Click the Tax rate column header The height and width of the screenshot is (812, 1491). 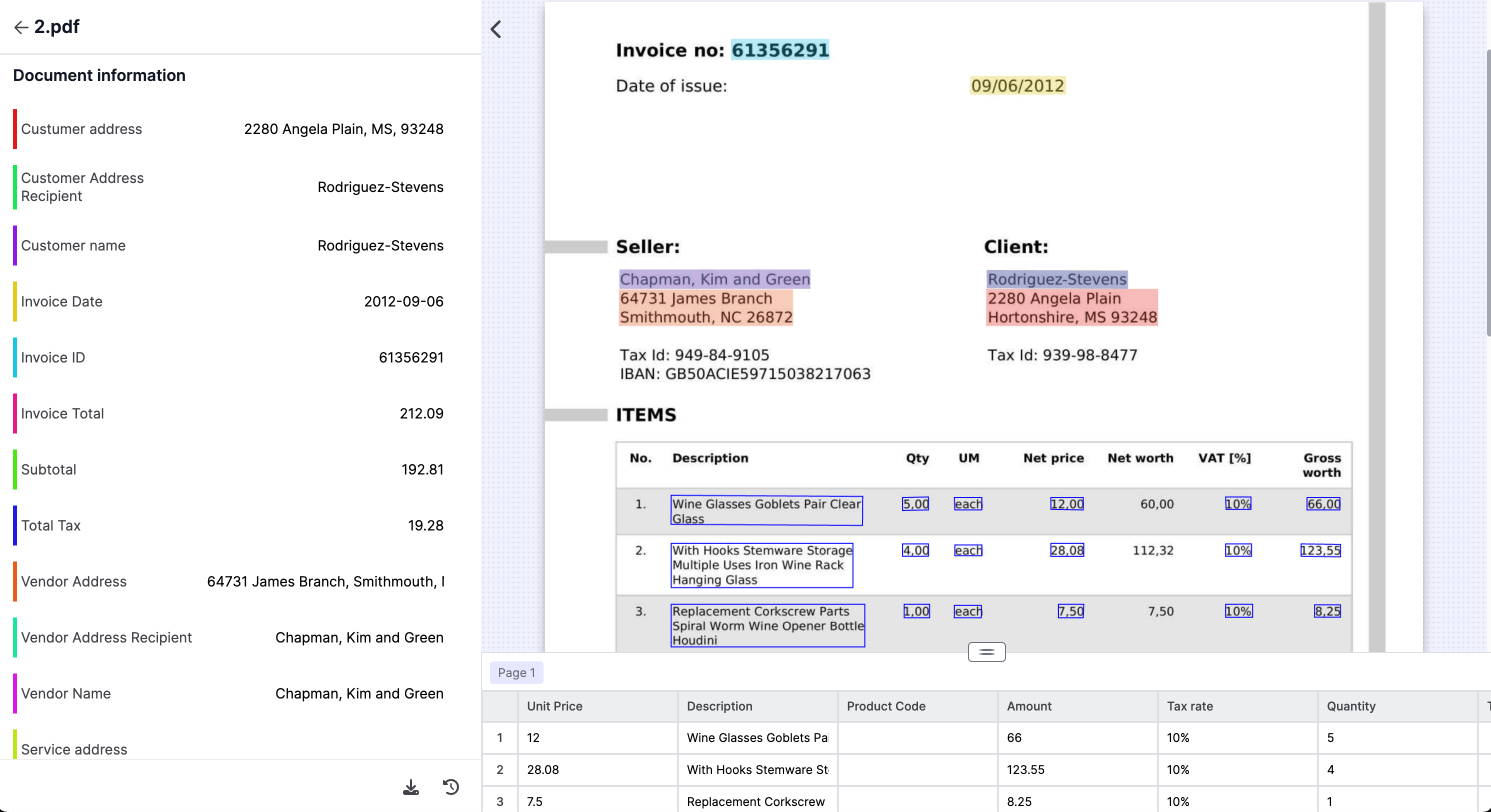point(1238,706)
